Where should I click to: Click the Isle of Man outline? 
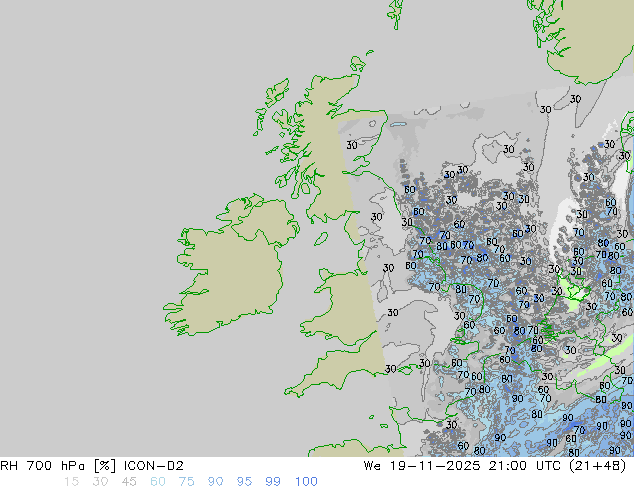point(321,239)
